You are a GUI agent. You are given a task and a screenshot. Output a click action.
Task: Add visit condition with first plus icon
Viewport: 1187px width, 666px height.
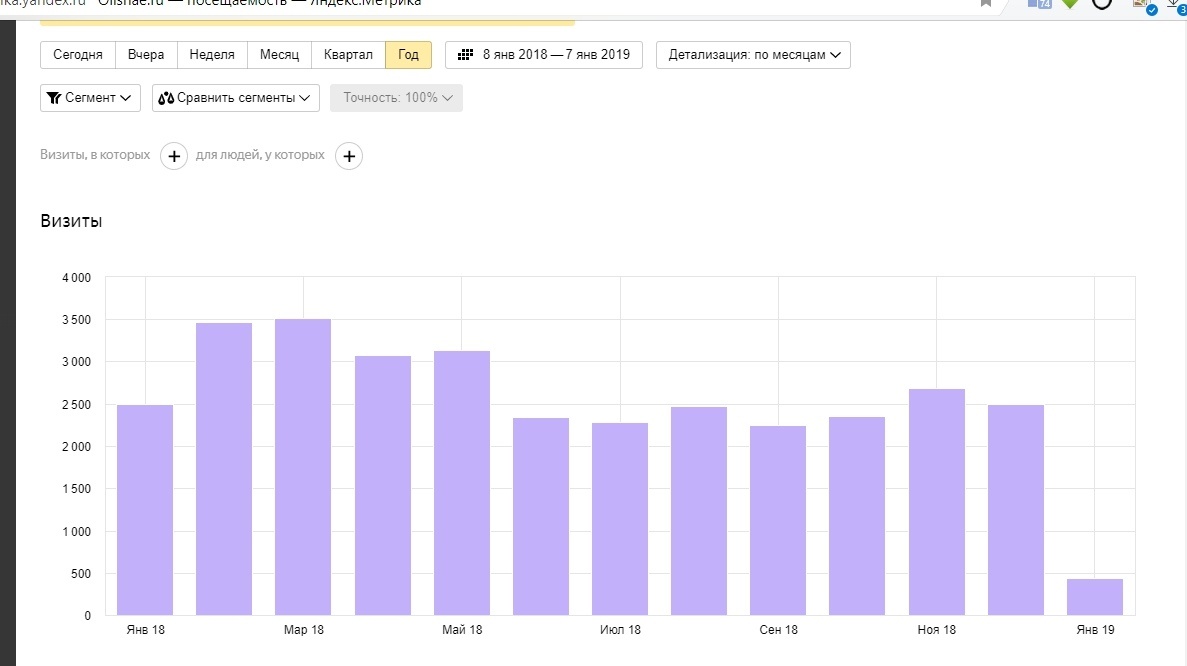174,156
